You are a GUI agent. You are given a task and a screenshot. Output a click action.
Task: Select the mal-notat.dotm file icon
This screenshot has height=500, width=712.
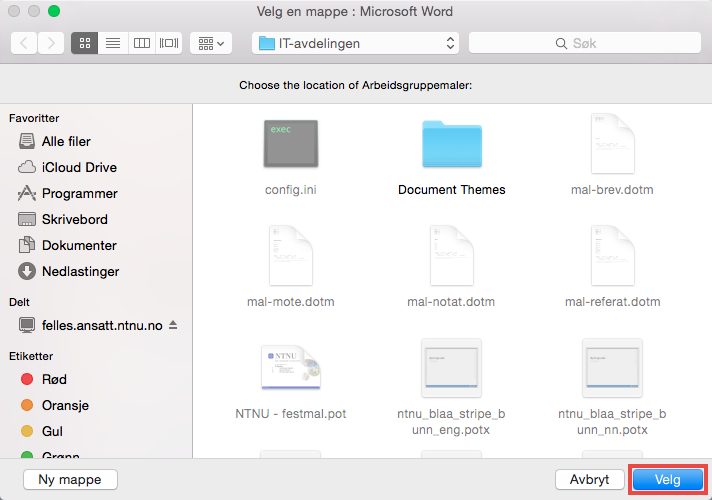pos(452,256)
